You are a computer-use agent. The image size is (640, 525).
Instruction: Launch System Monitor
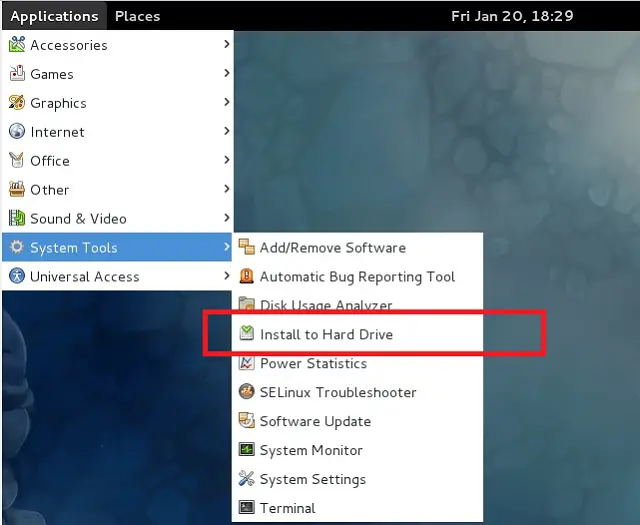(357, 450)
